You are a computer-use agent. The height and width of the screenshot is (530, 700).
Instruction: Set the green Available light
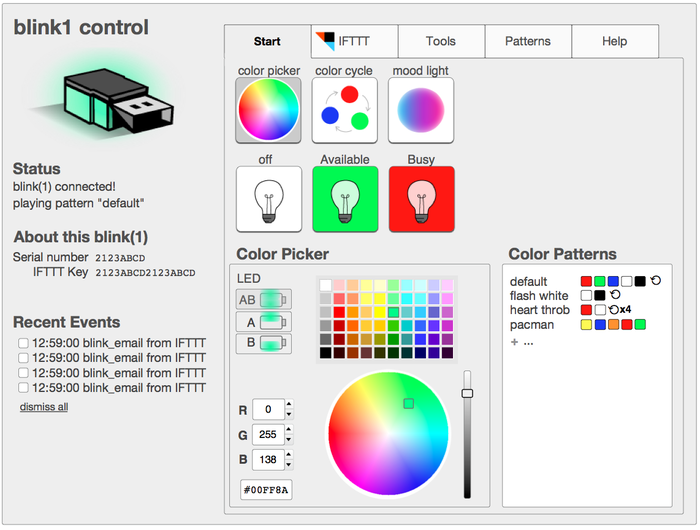pyautogui.click(x=345, y=199)
